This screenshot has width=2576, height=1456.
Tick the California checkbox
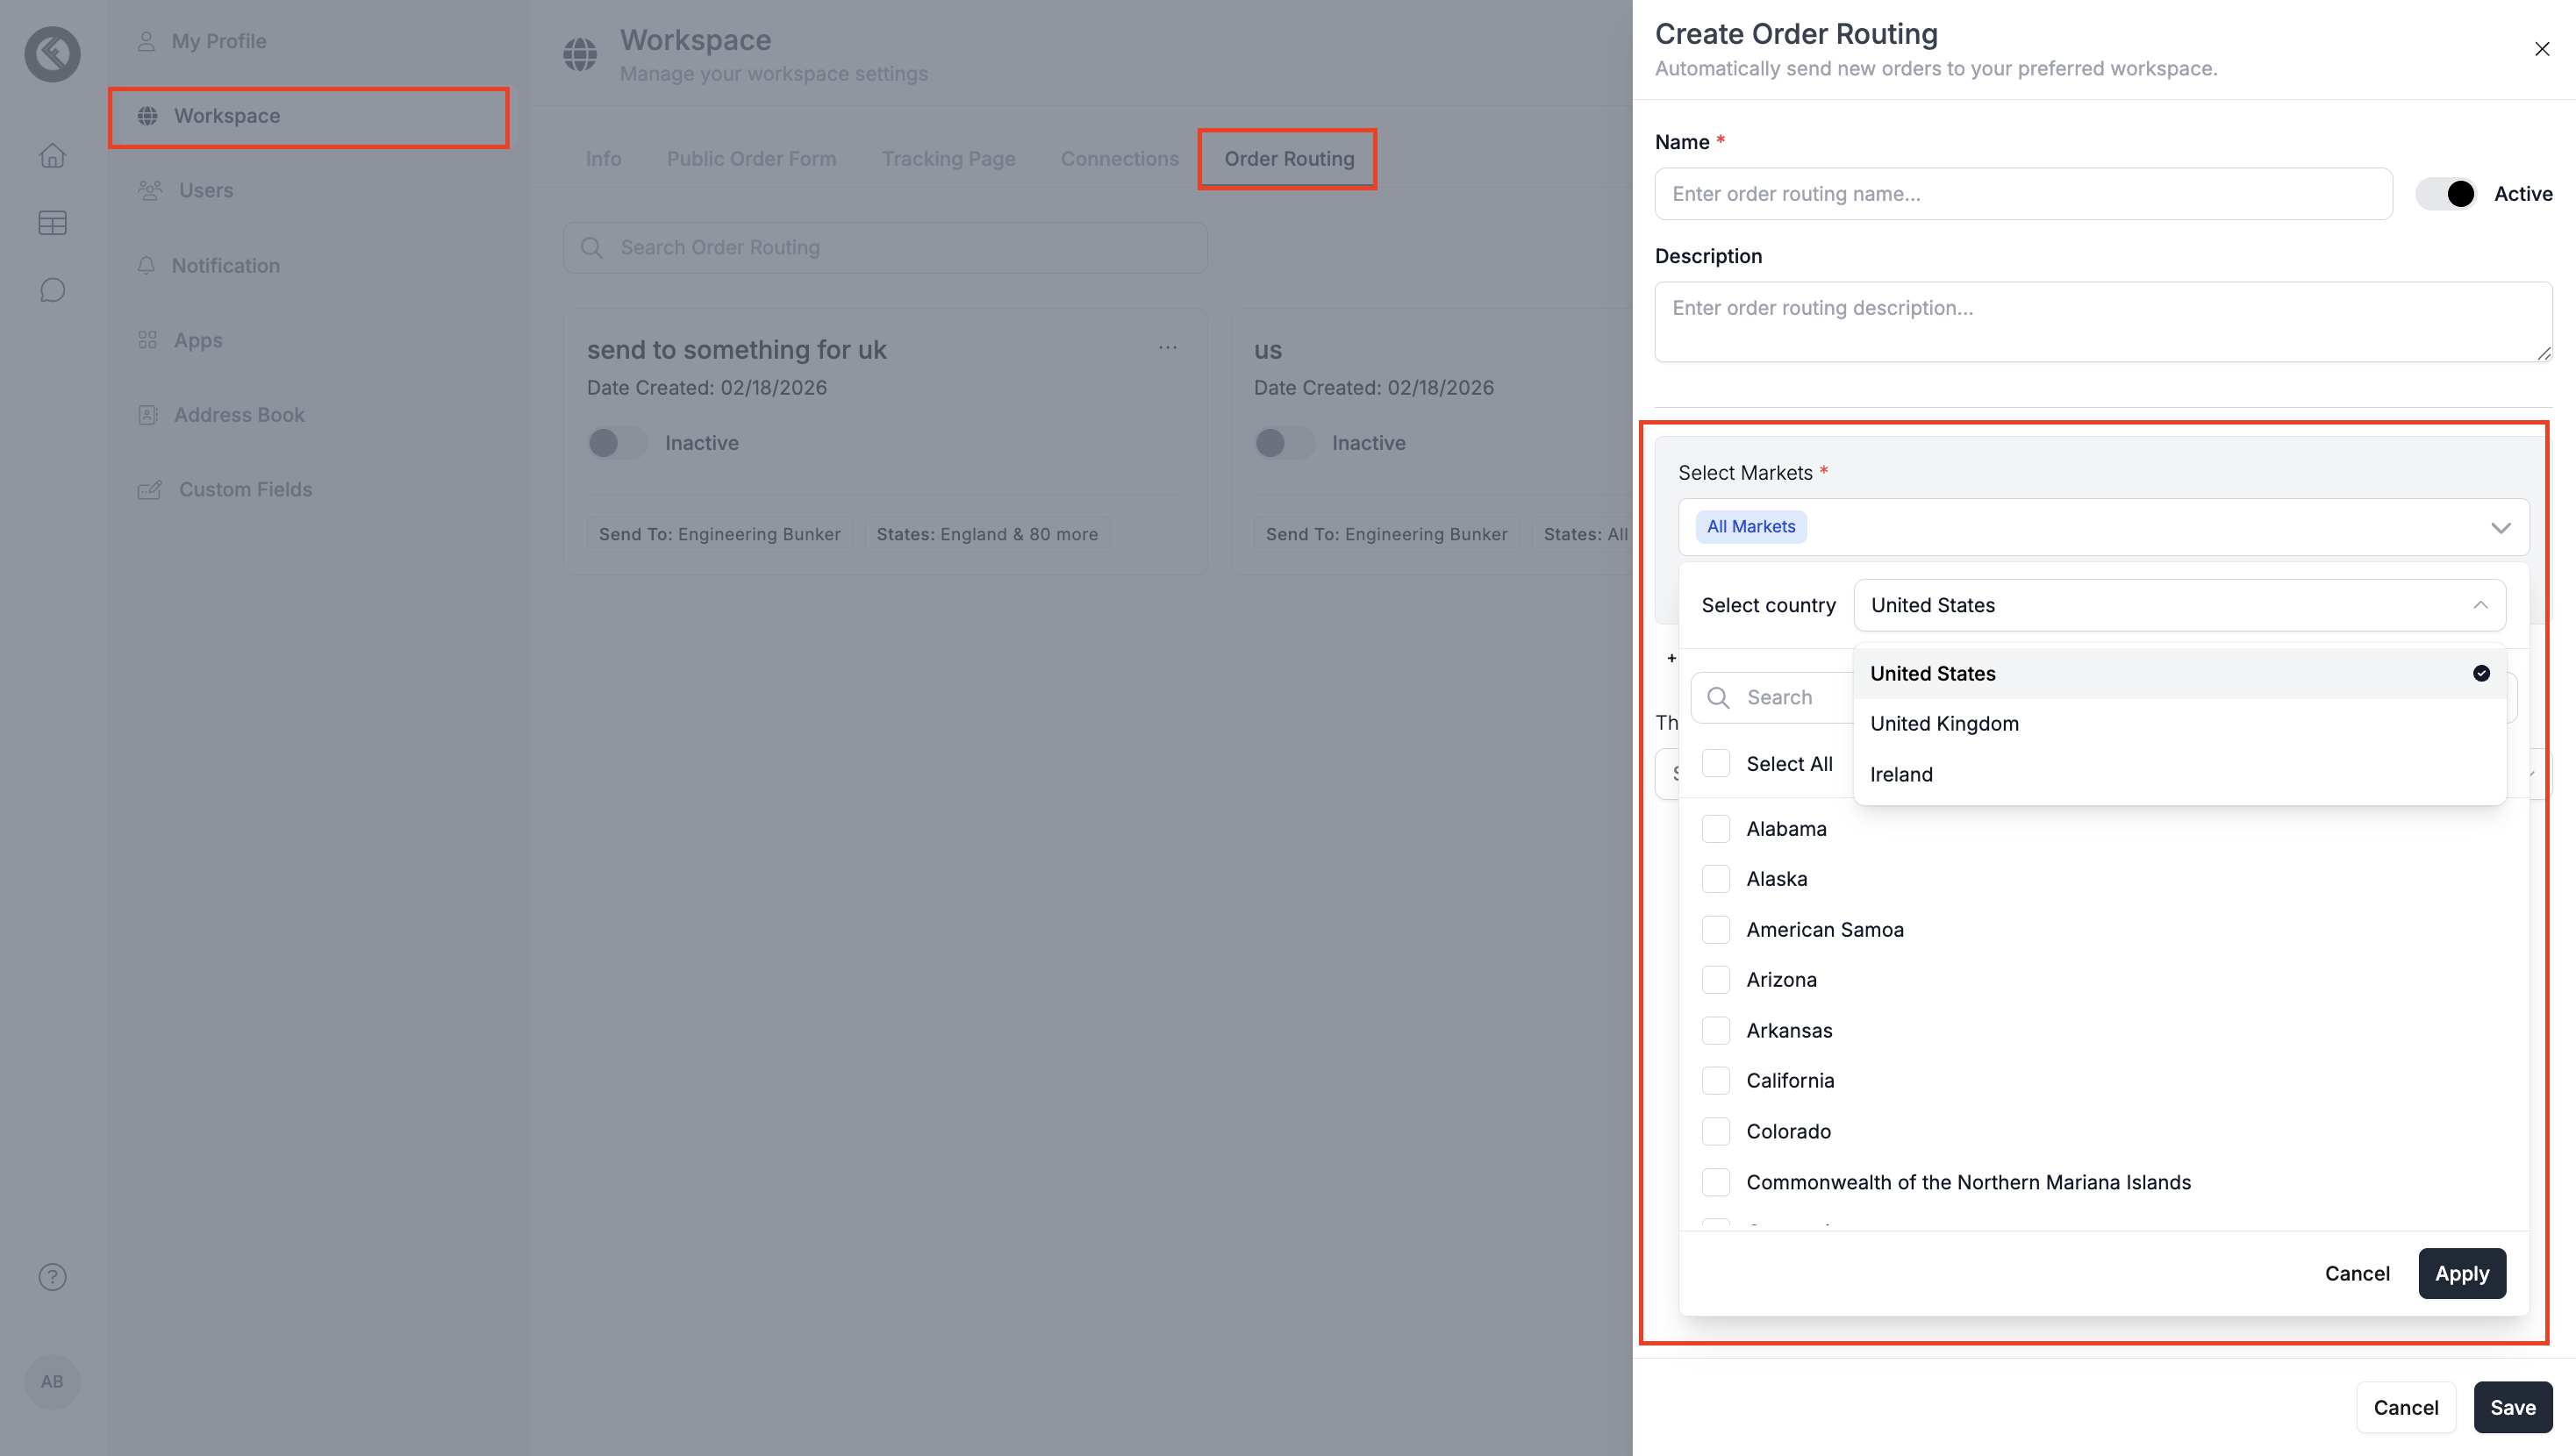click(1716, 1080)
